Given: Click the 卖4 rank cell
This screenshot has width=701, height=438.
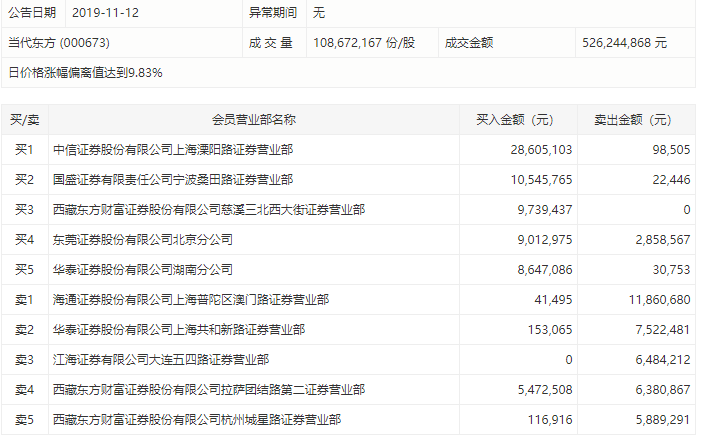Looking at the screenshot, I should [24, 390].
